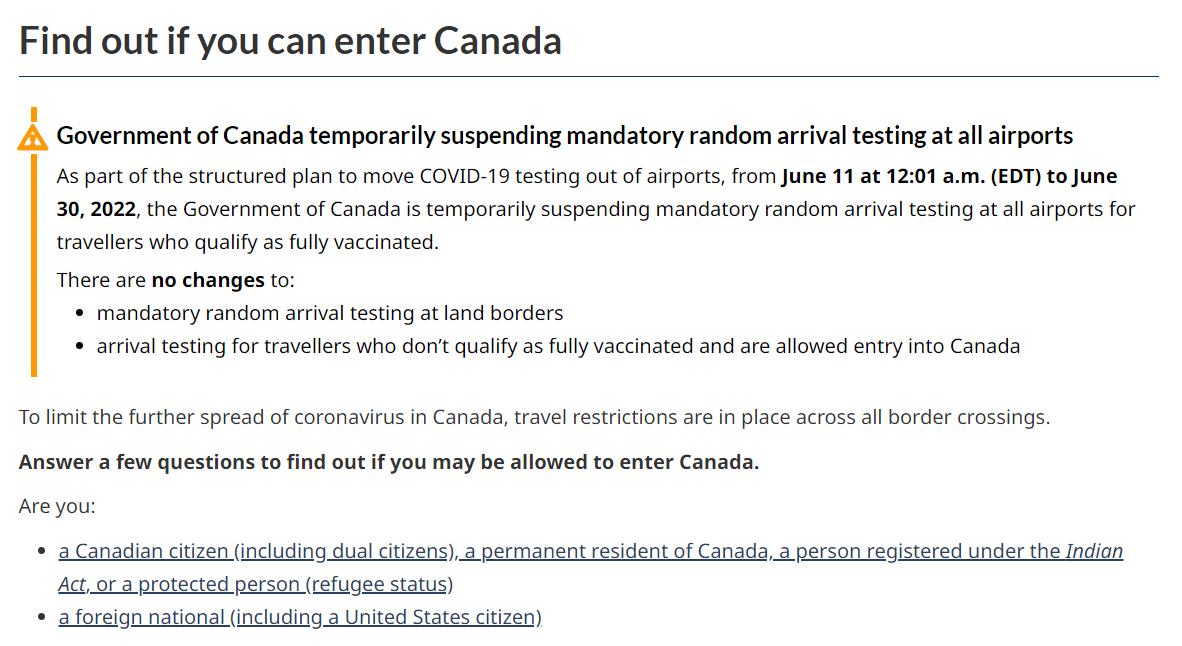Click the horizontal rule under the page title
This screenshot has width=1182, height=646.
pos(589,76)
